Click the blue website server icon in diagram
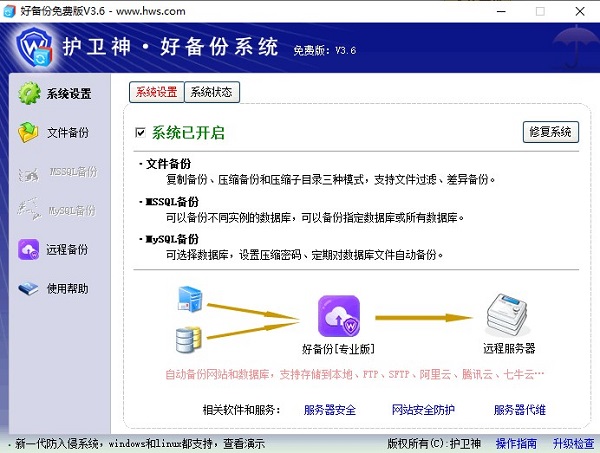Screen dimensions: 600x453 click(189, 297)
